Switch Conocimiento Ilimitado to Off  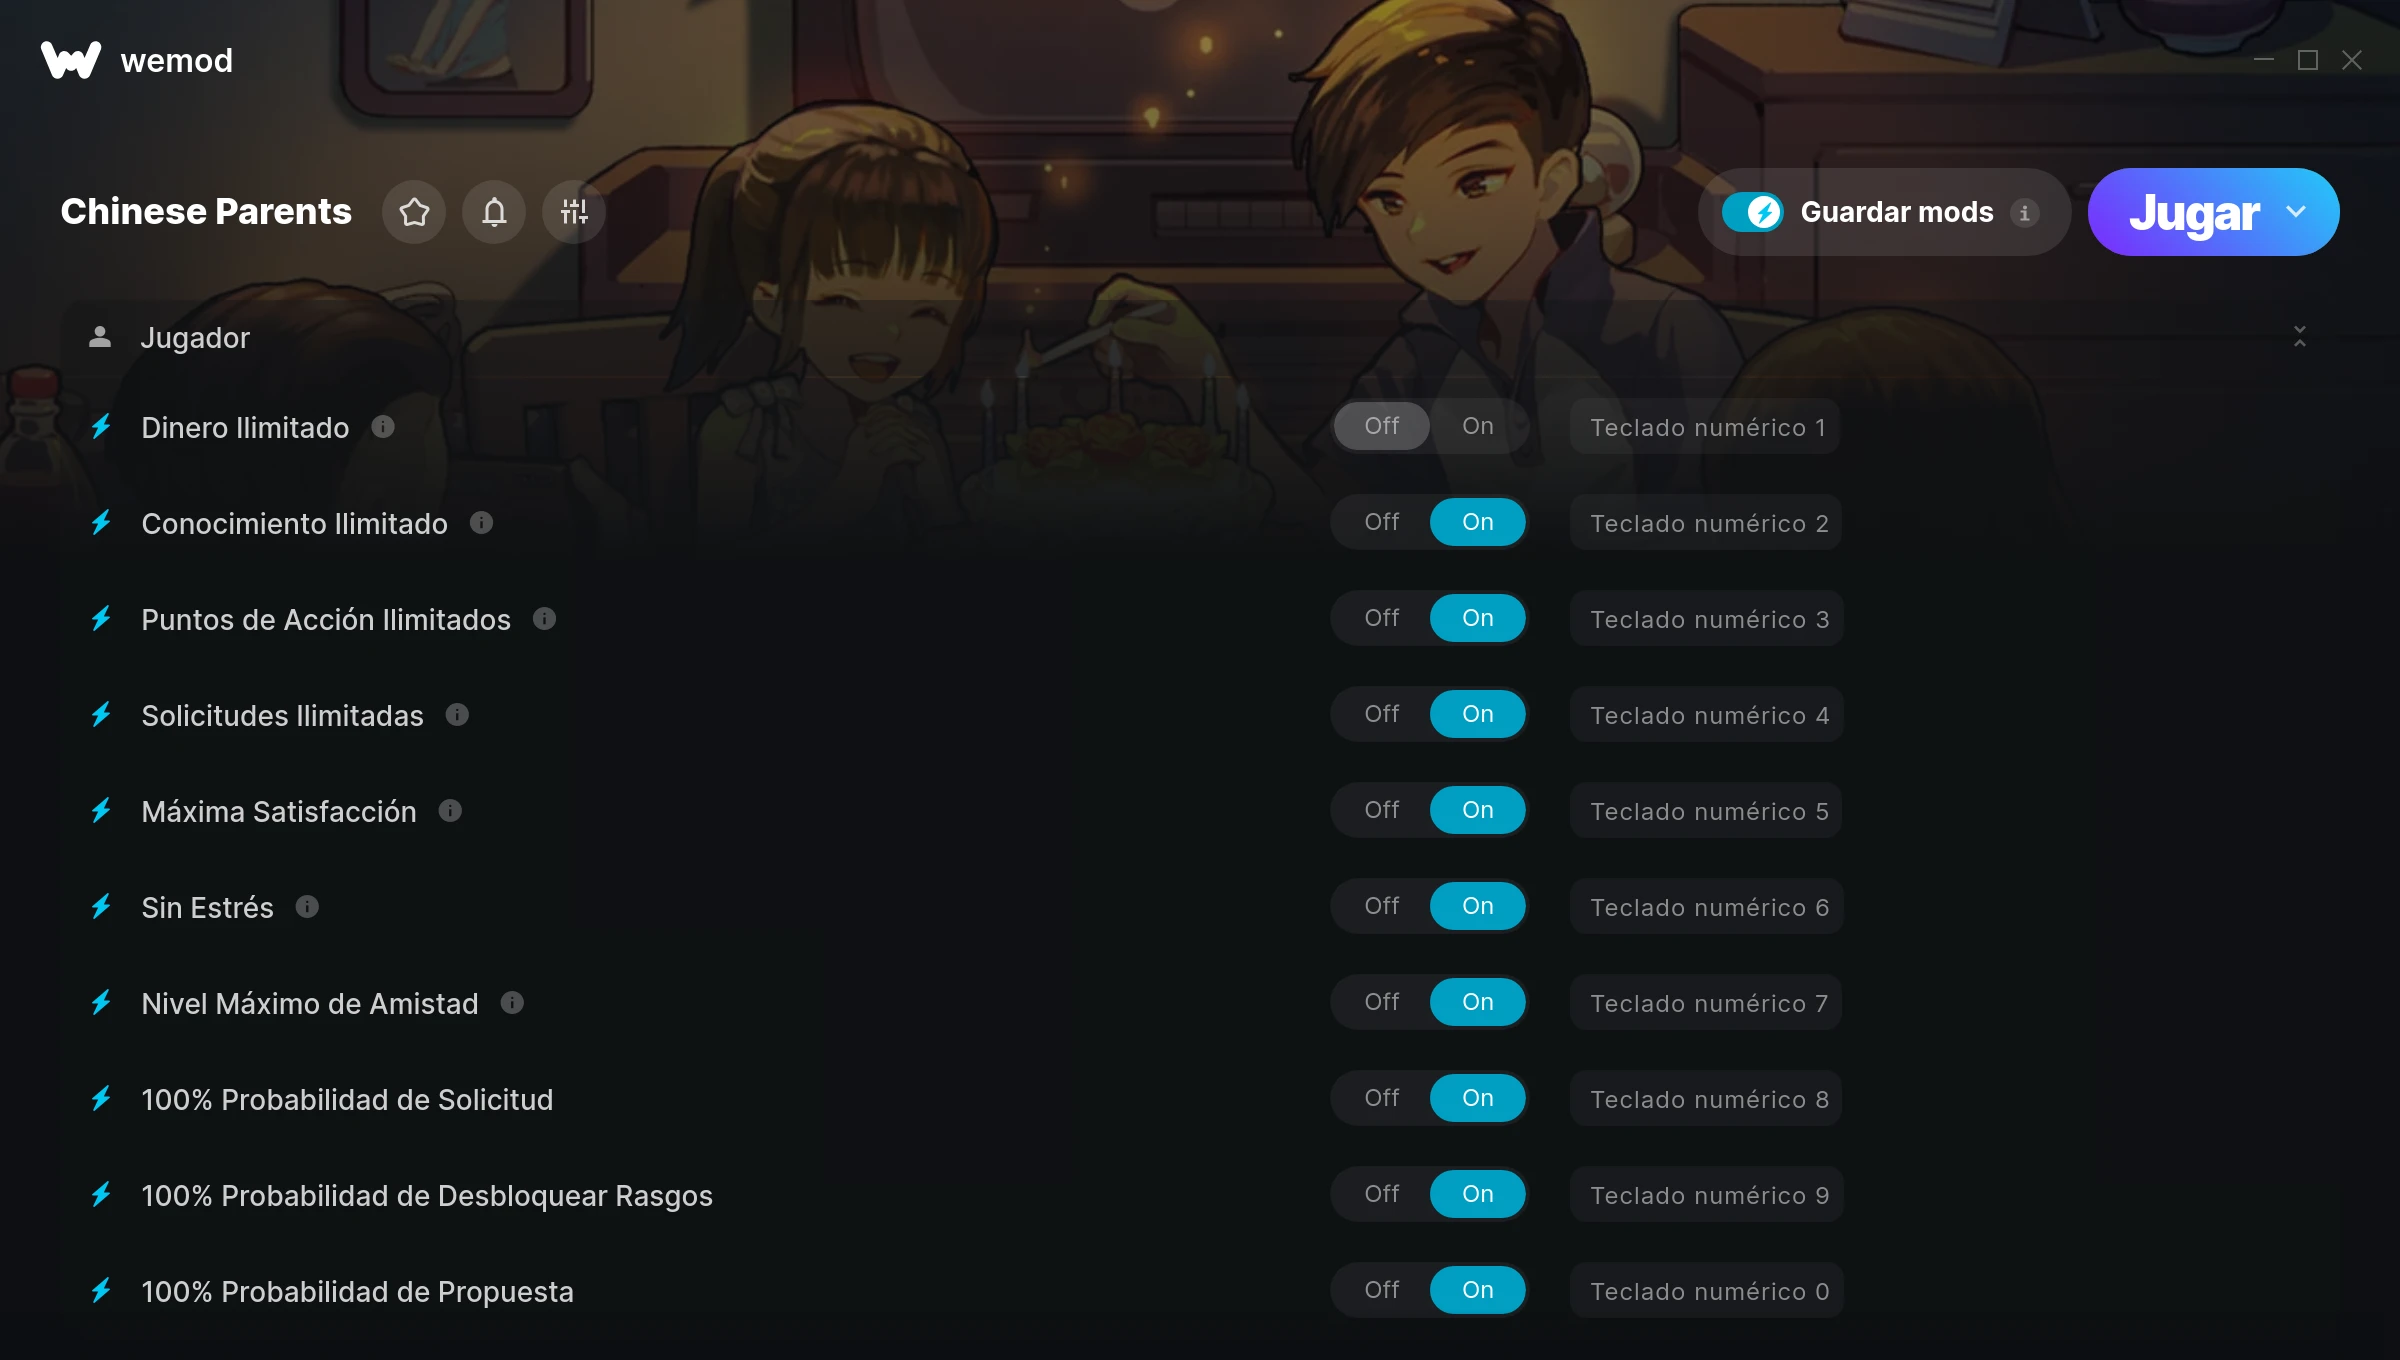(x=1382, y=522)
